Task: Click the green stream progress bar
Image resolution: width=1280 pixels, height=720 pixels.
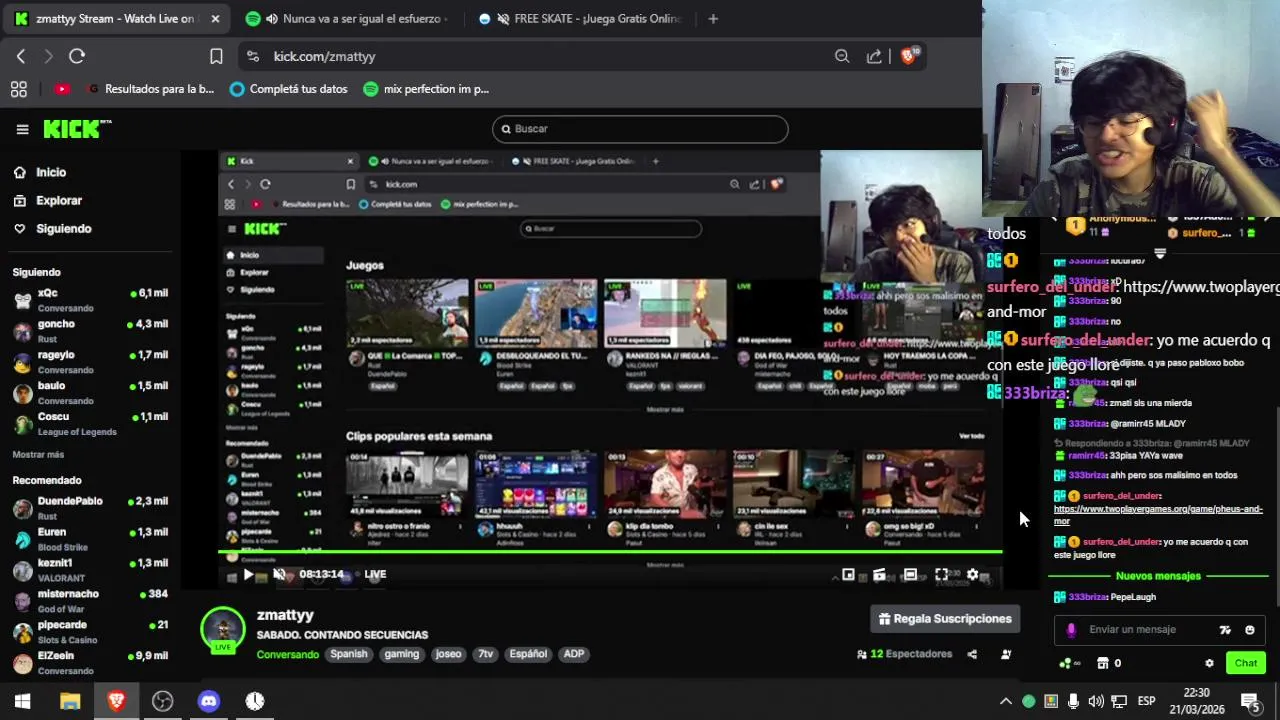Action: [610, 551]
